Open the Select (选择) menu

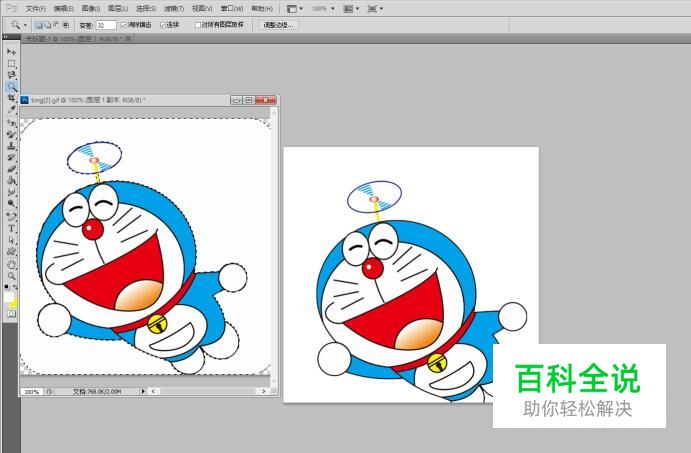(x=146, y=8)
